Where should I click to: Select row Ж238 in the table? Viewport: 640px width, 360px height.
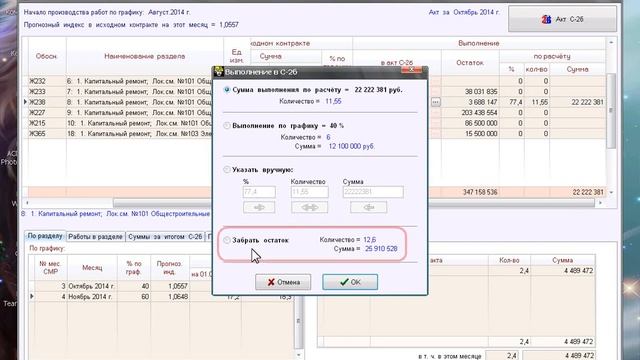pyautogui.click(x=120, y=102)
